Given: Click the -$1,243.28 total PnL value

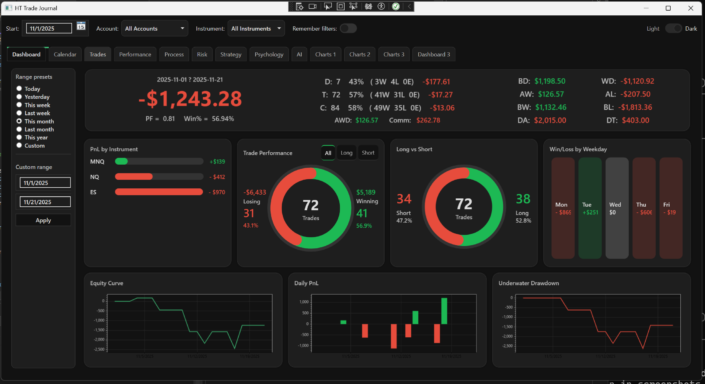Looking at the screenshot, I should coord(190,99).
